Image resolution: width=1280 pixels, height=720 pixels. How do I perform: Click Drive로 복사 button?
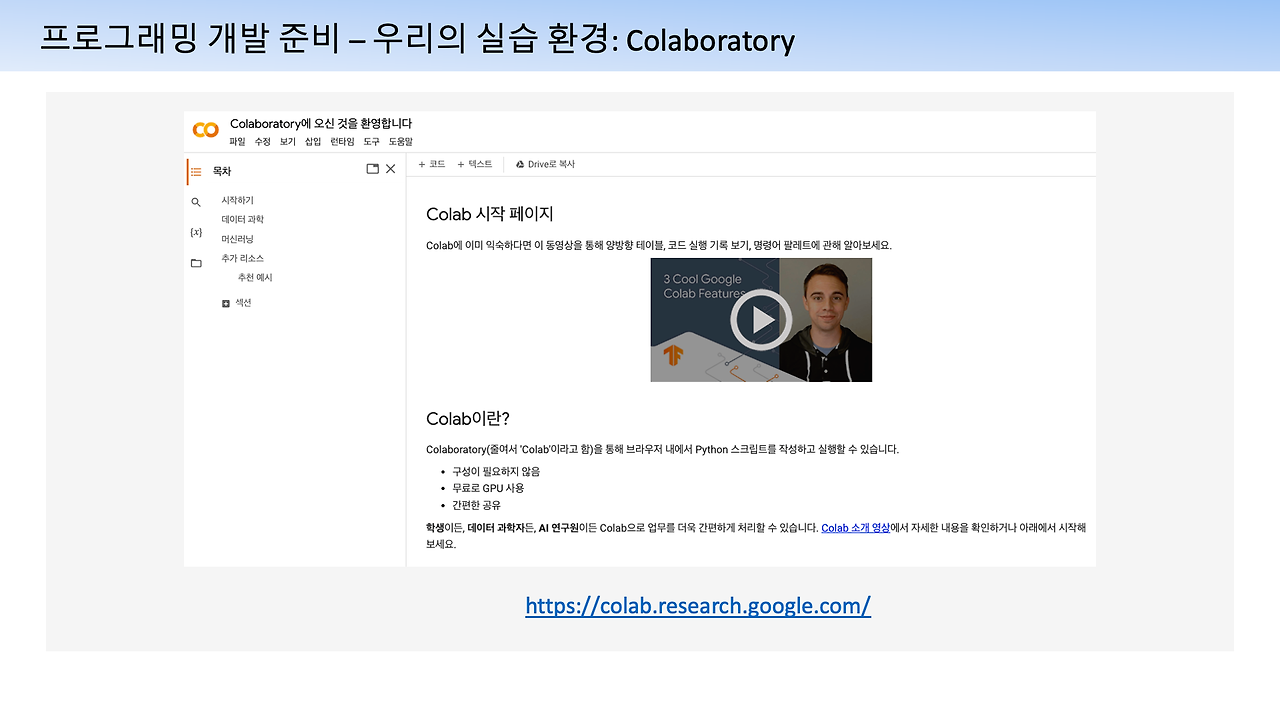pos(545,164)
